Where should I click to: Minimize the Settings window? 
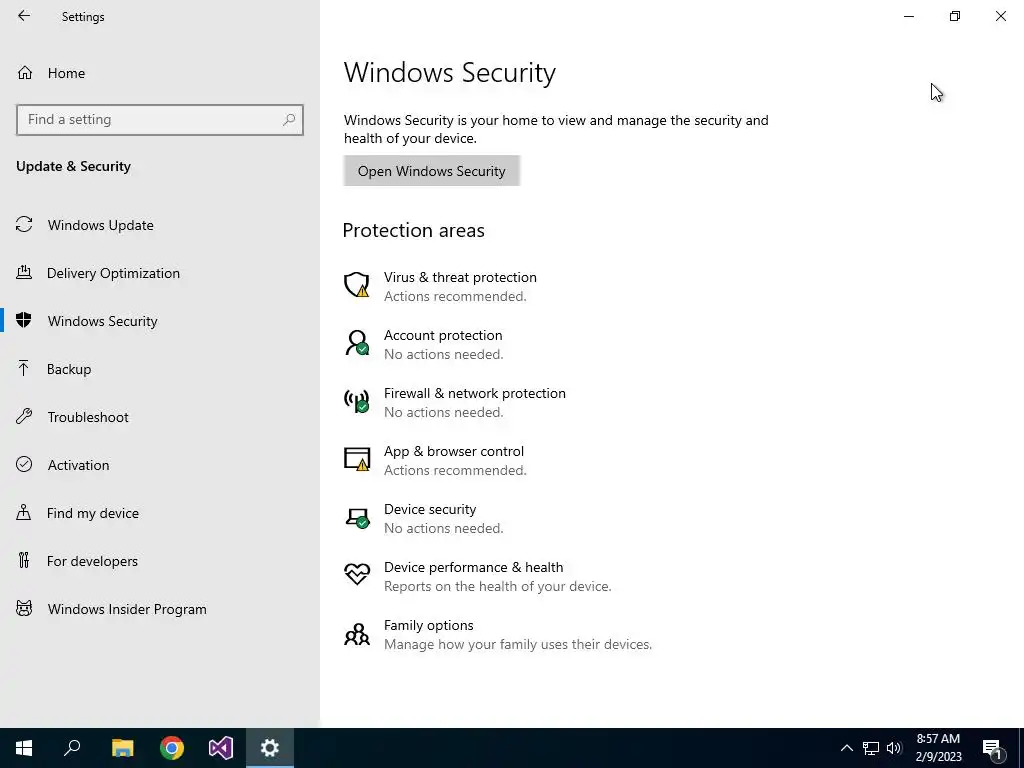tap(909, 16)
